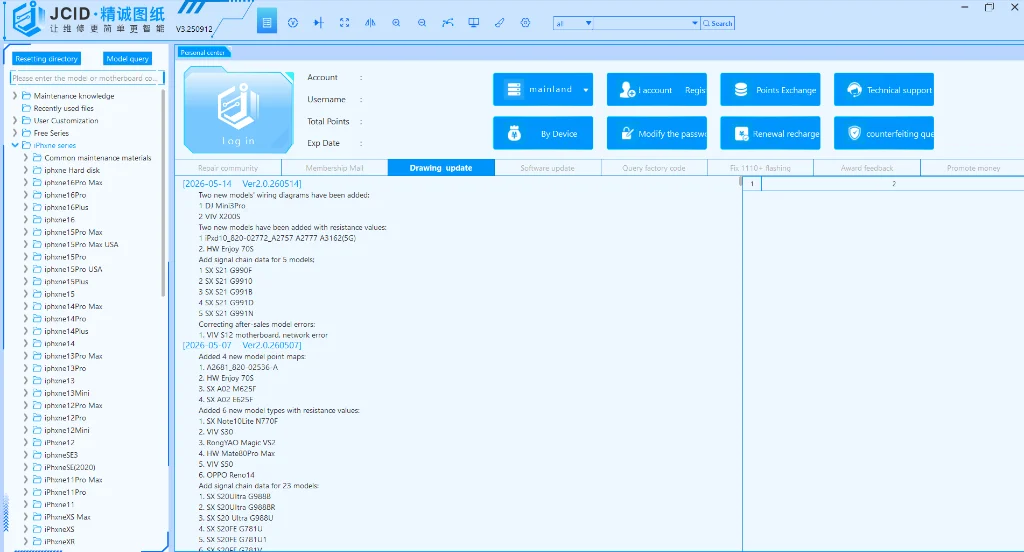The height and width of the screenshot is (552, 1024).
Task: Select the Personal center tab
Action: [x=203, y=52]
